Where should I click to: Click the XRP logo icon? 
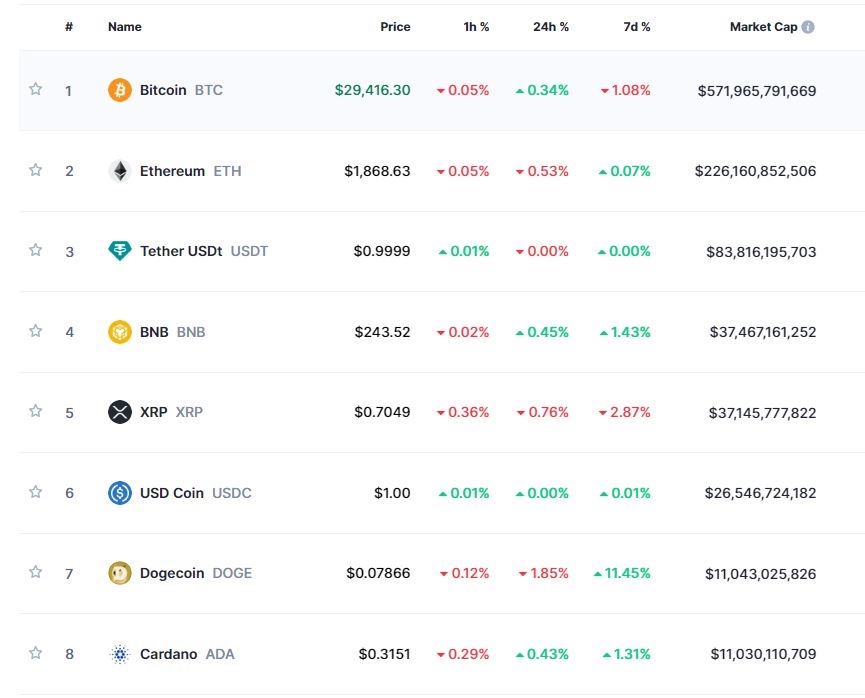[x=119, y=412]
